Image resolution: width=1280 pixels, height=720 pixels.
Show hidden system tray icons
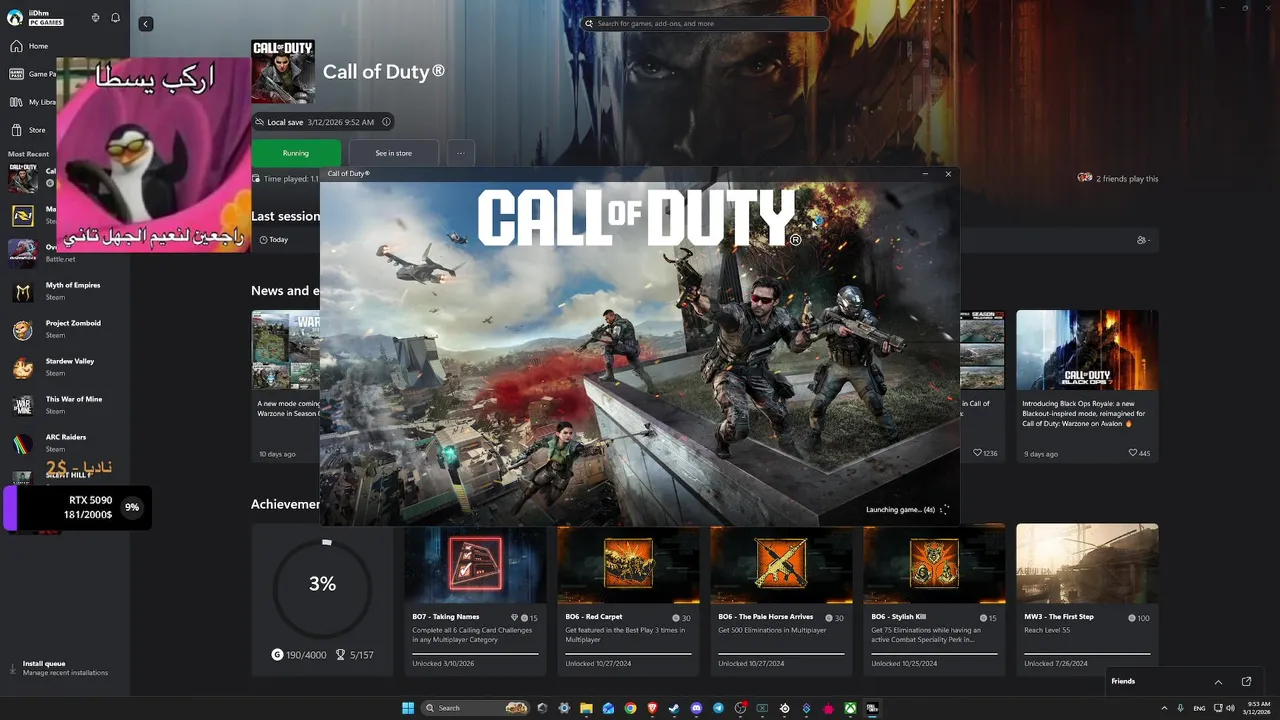(x=1163, y=708)
